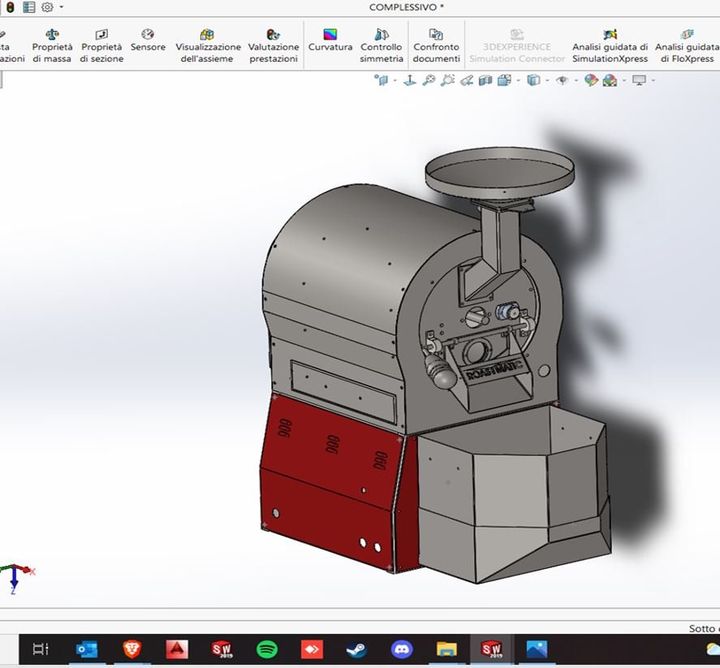Select the Sensore tool
This screenshot has width=720, height=668.
(148, 40)
